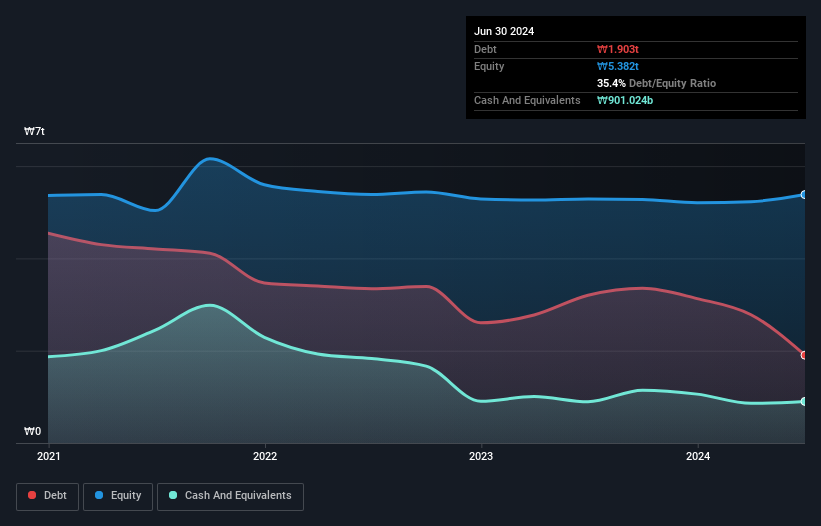Image resolution: width=821 pixels, height=526 pixels.
Task: Select the Cash endpoint marker on chart
Action: point(804,401)
